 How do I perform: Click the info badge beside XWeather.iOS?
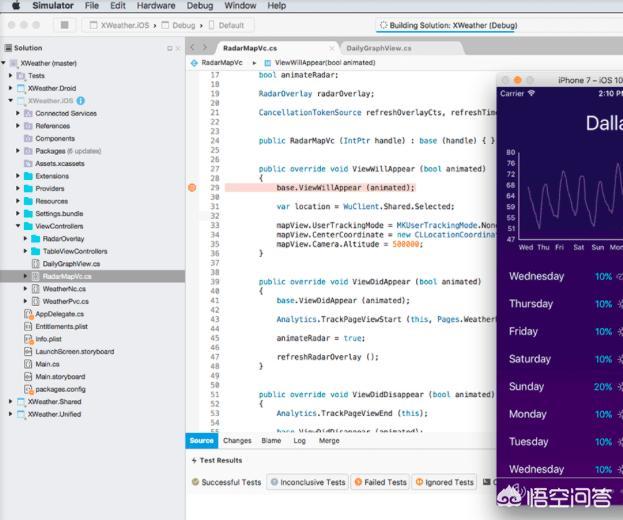click(81, 101)
